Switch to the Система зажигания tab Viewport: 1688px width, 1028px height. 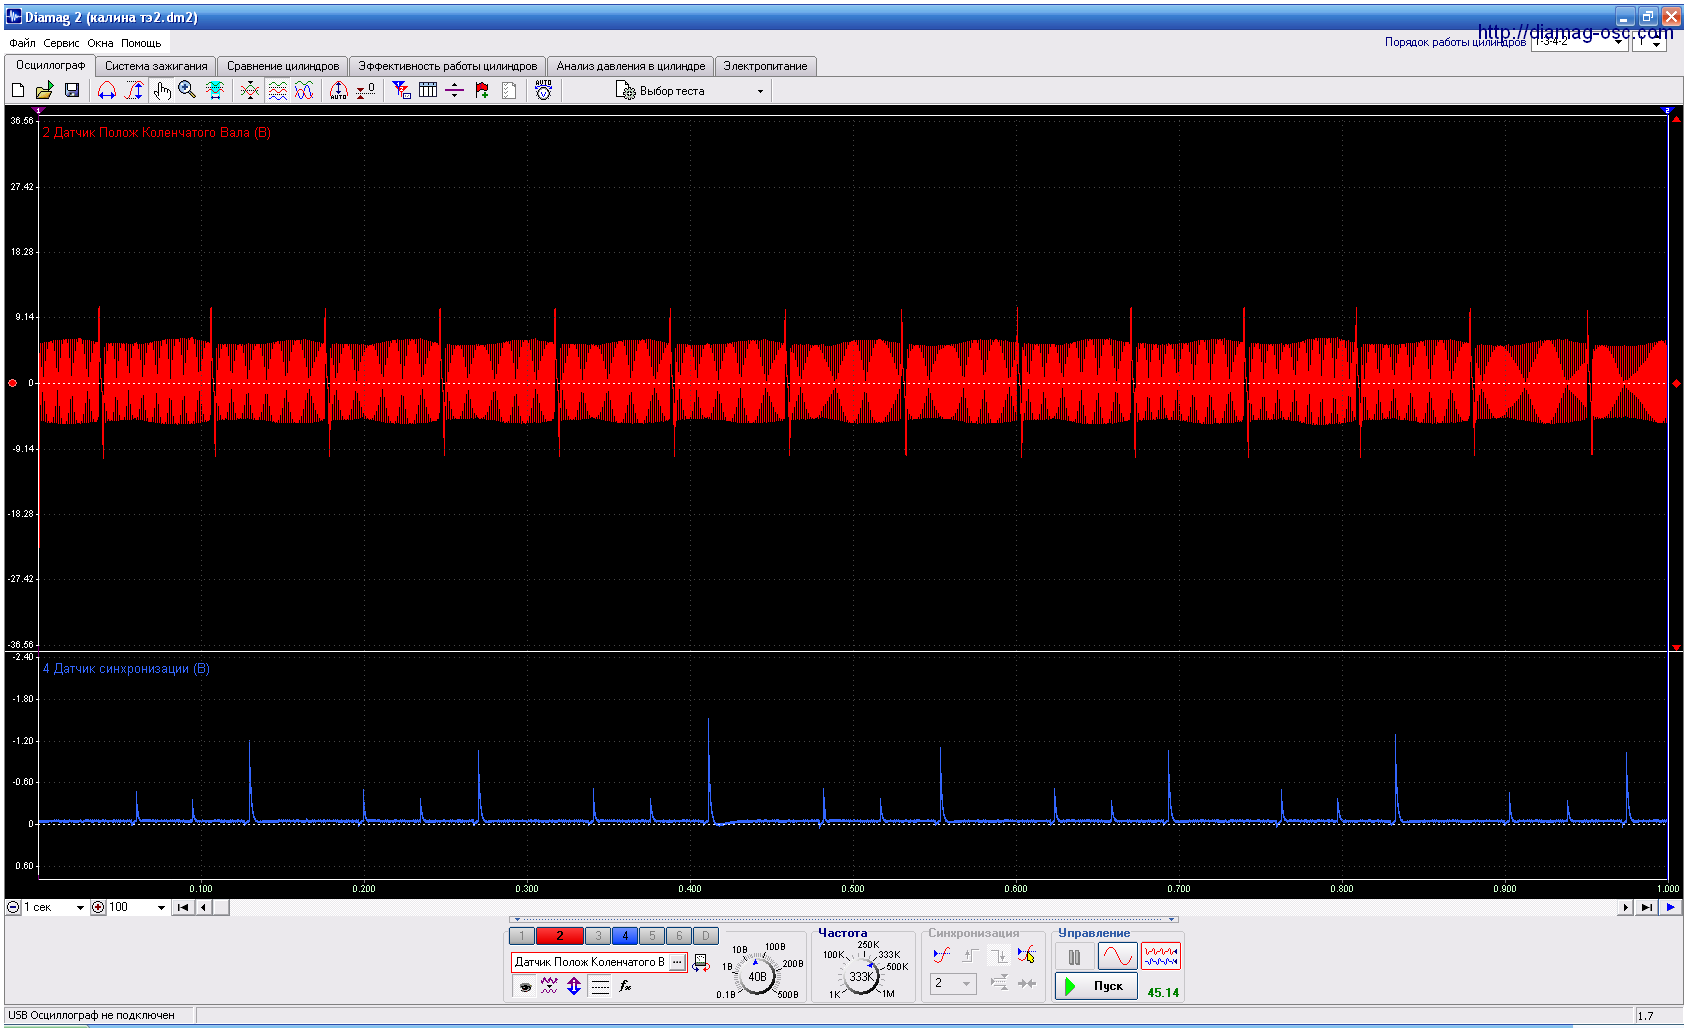[156, 66]
